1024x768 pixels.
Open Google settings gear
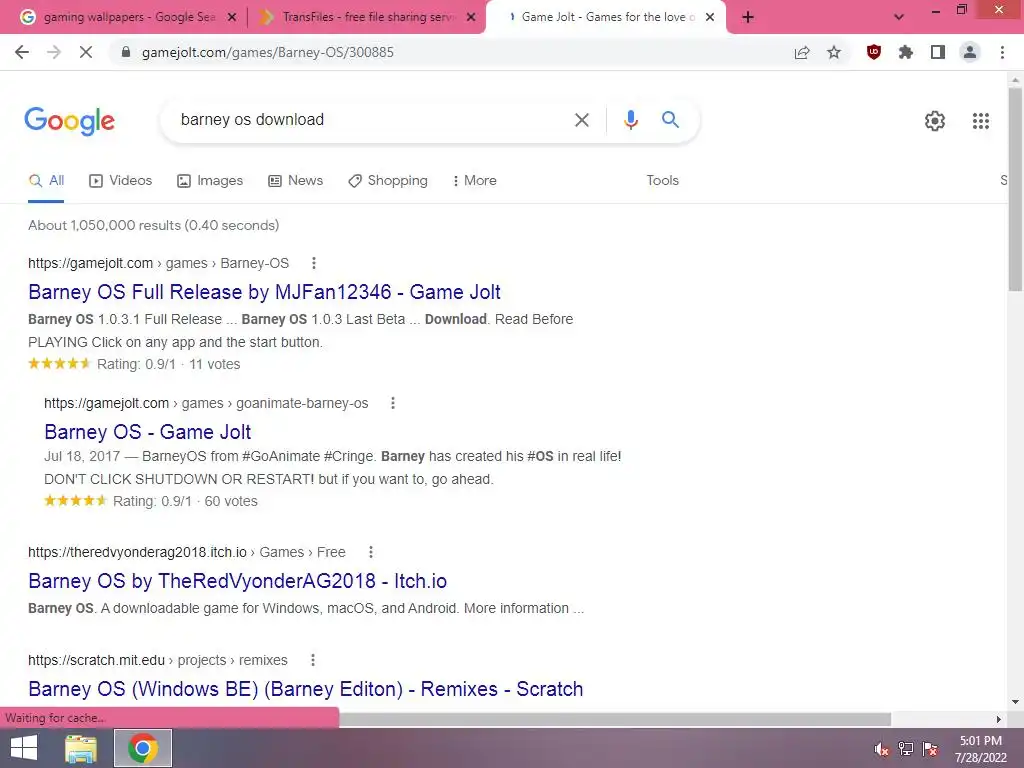pyautogui.click(x=935, y=121)
